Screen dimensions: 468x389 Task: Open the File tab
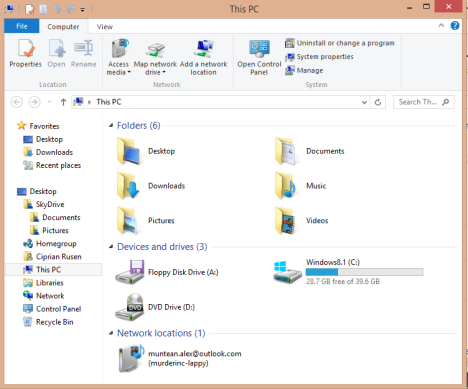pyautogui.click(x=22, y=26)
